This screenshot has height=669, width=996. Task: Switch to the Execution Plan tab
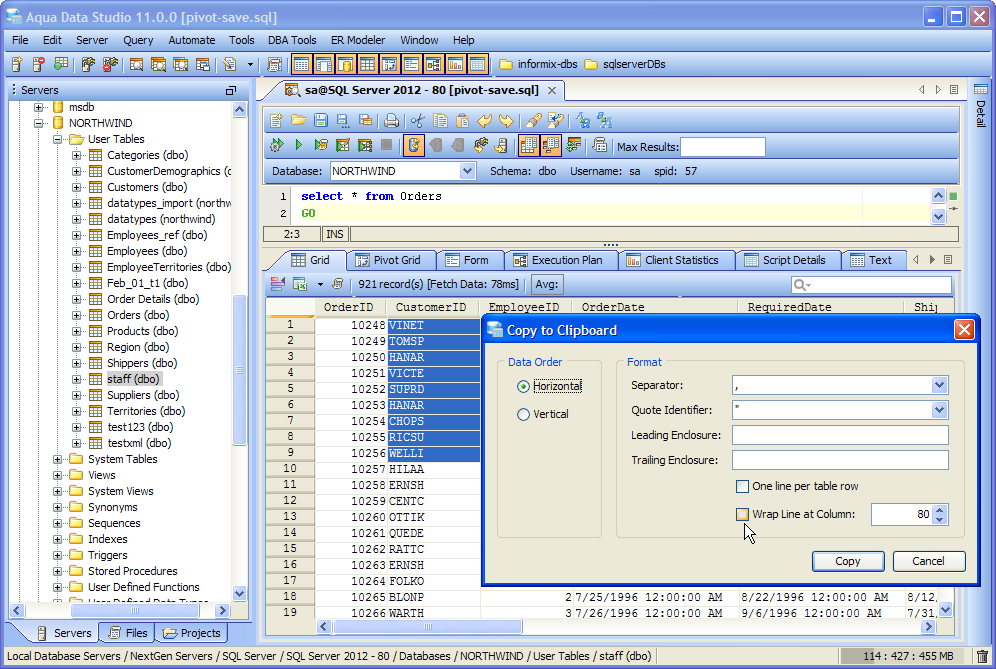(558, 260)
